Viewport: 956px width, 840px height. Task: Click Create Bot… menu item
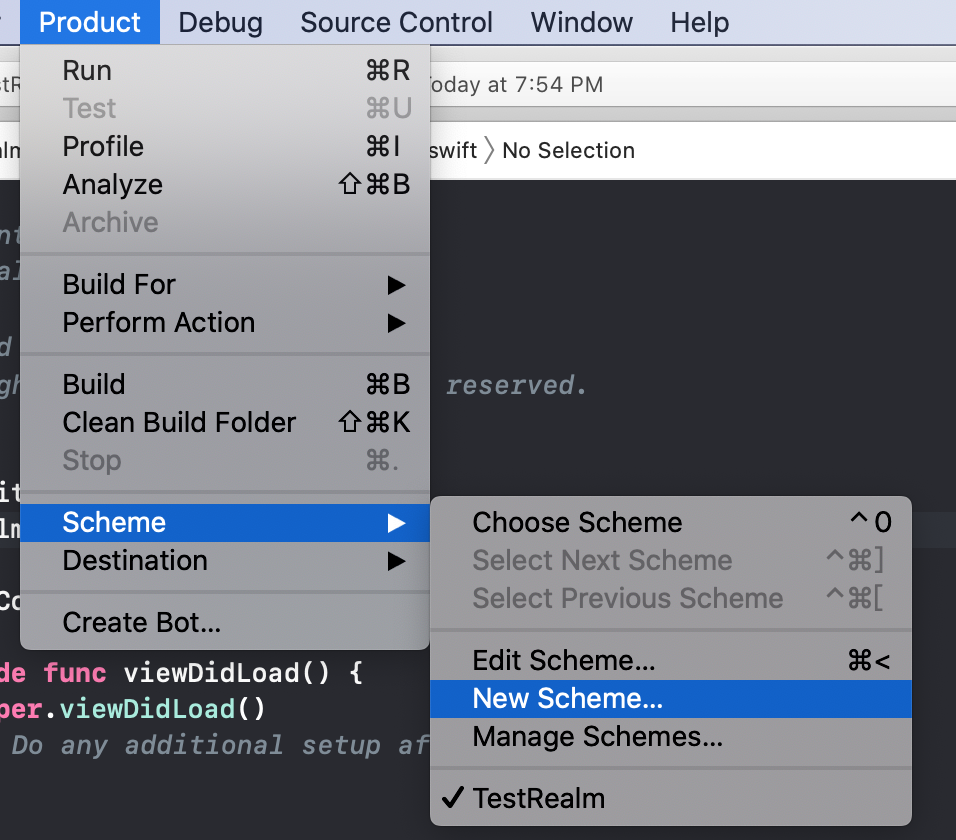141,623
